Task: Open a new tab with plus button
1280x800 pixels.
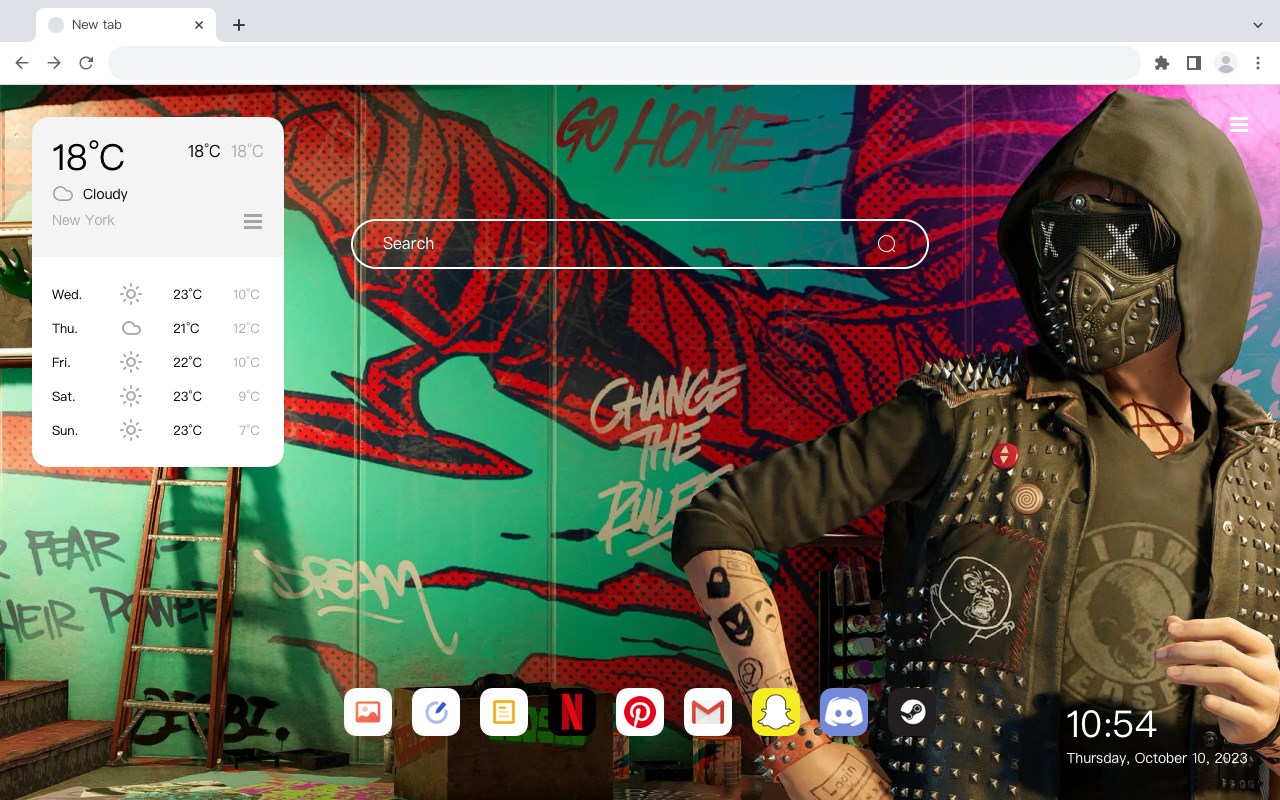Action: click(238, 25)
